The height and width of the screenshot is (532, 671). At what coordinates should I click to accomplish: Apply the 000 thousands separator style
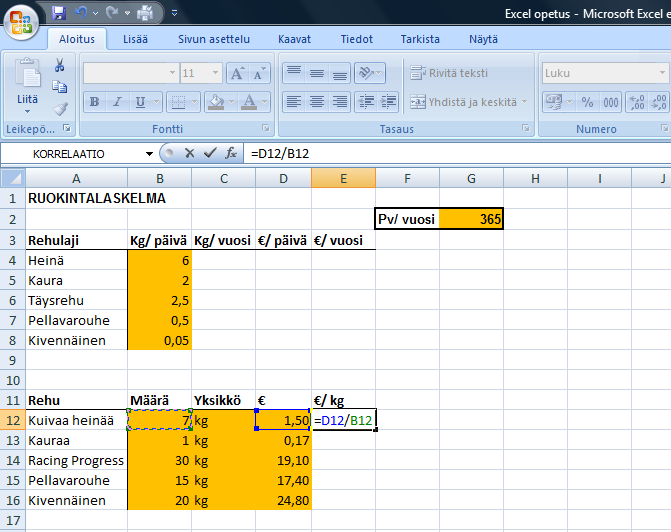click(611, 102)
